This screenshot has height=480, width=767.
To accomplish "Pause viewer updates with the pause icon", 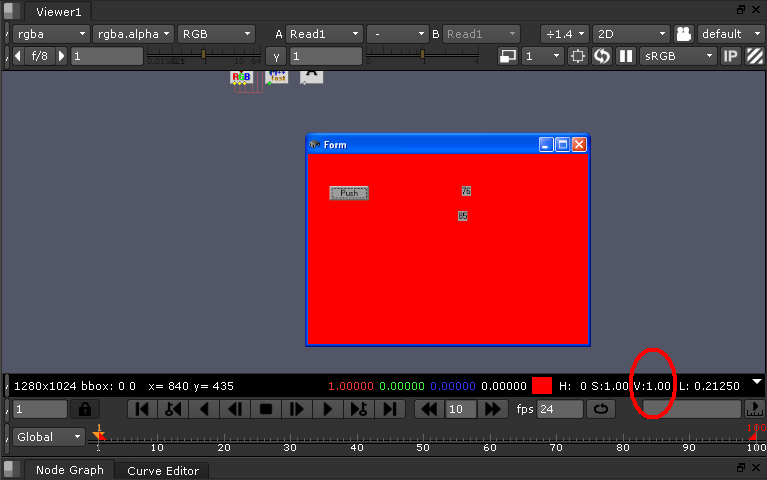I will (x=626, y=56).
